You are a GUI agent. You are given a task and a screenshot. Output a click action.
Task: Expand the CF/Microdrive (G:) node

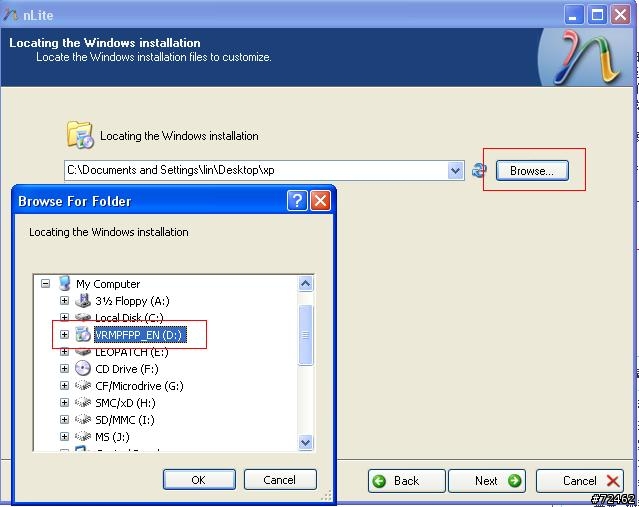click(x=64, y=385)
